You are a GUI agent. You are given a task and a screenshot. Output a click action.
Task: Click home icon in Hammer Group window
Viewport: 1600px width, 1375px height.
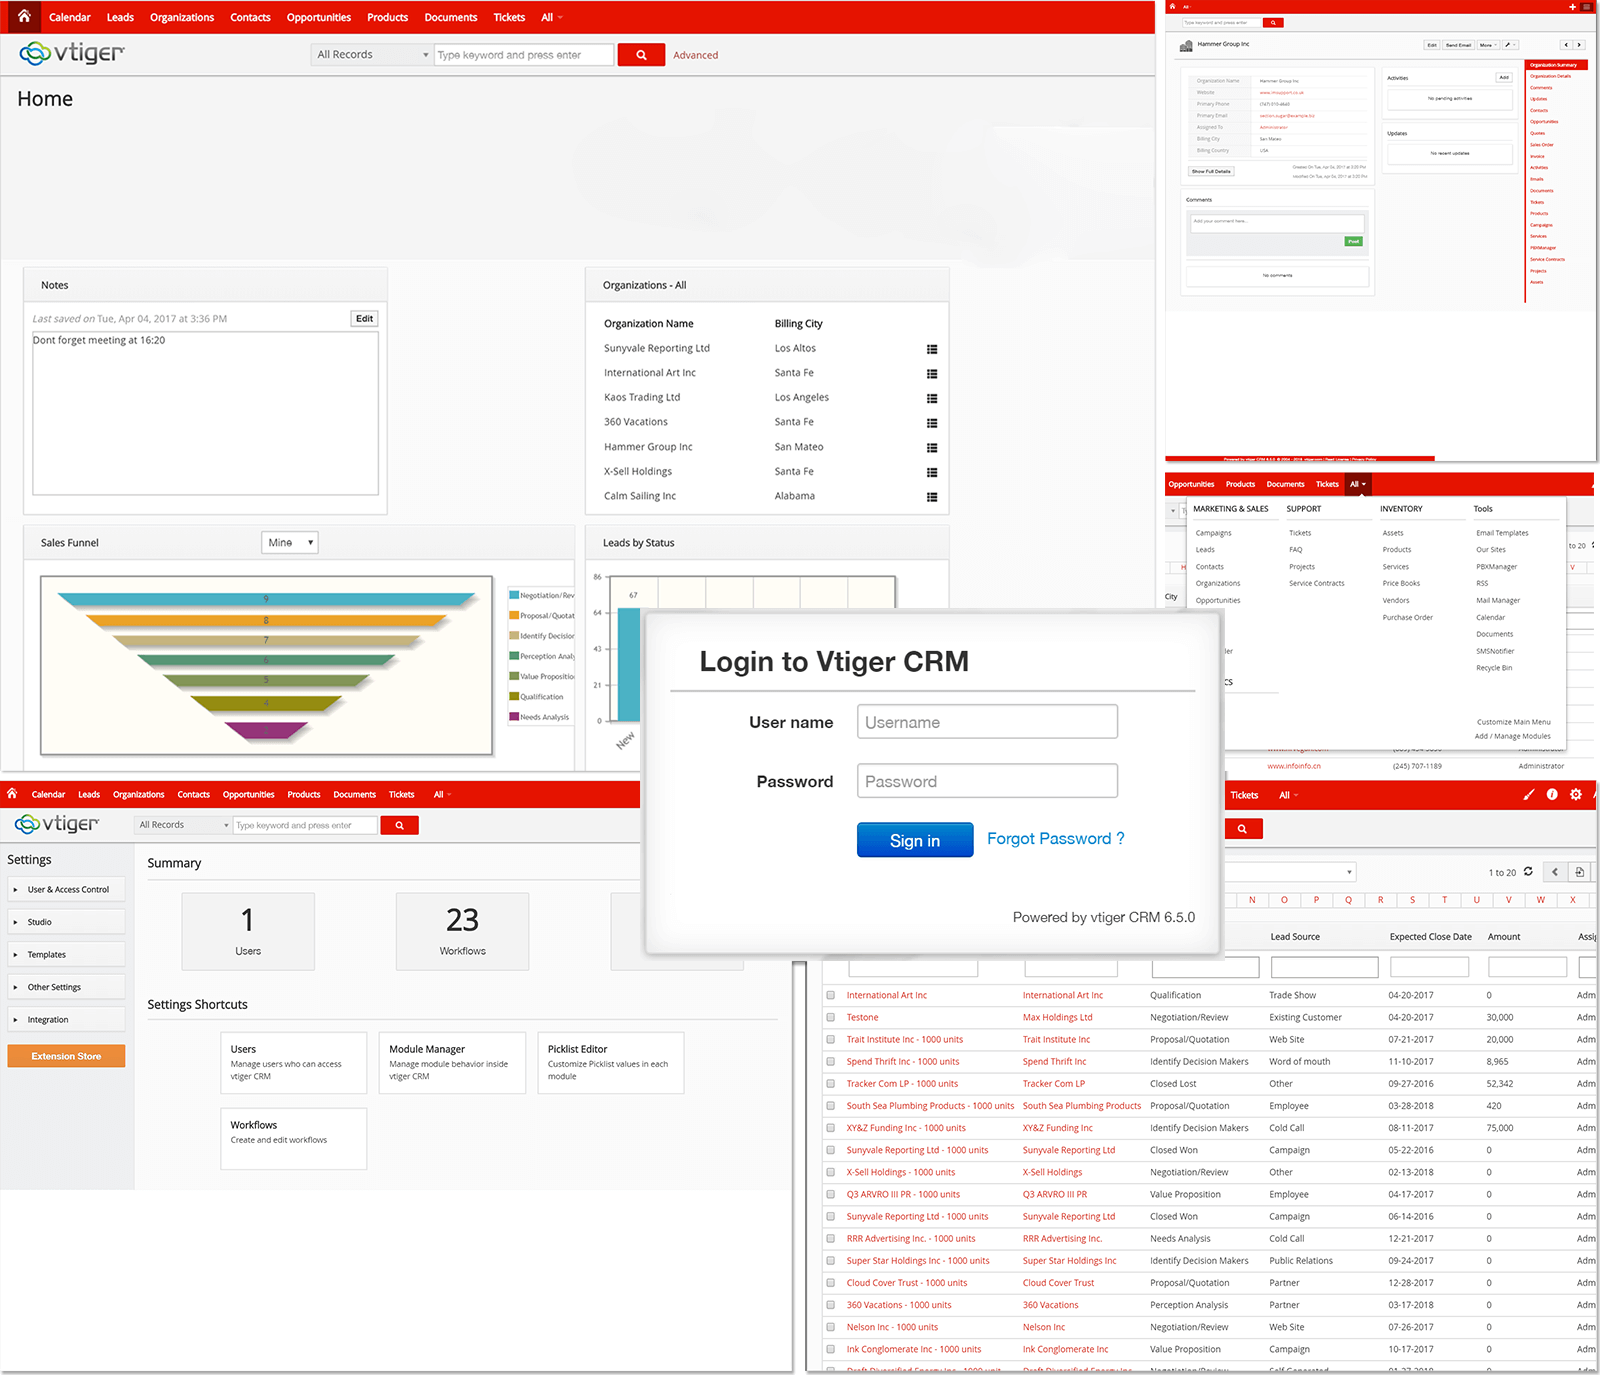coord(1173,6)
